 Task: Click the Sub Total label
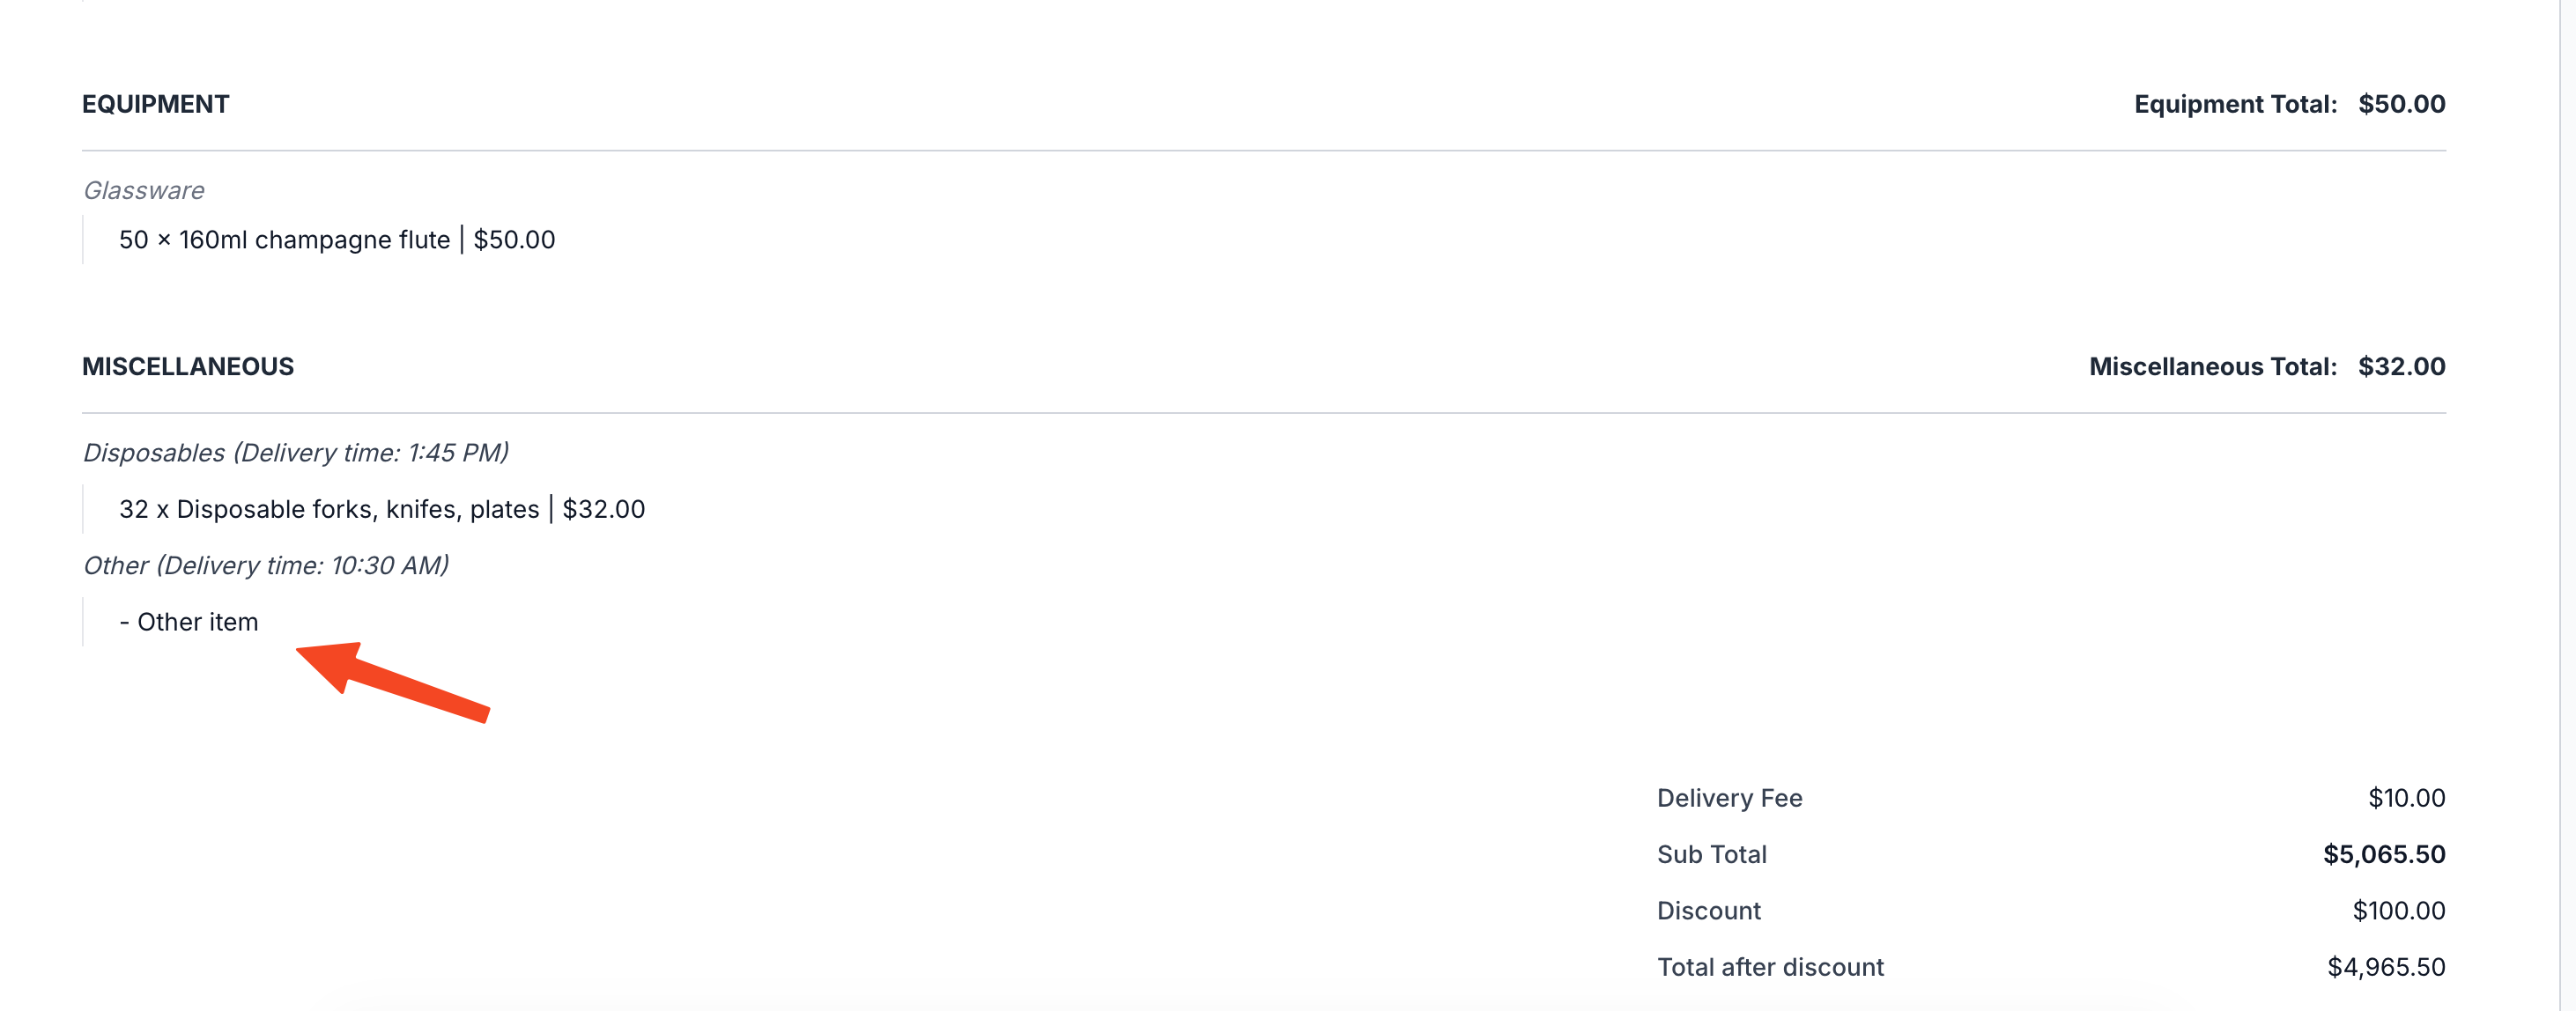1711,854
